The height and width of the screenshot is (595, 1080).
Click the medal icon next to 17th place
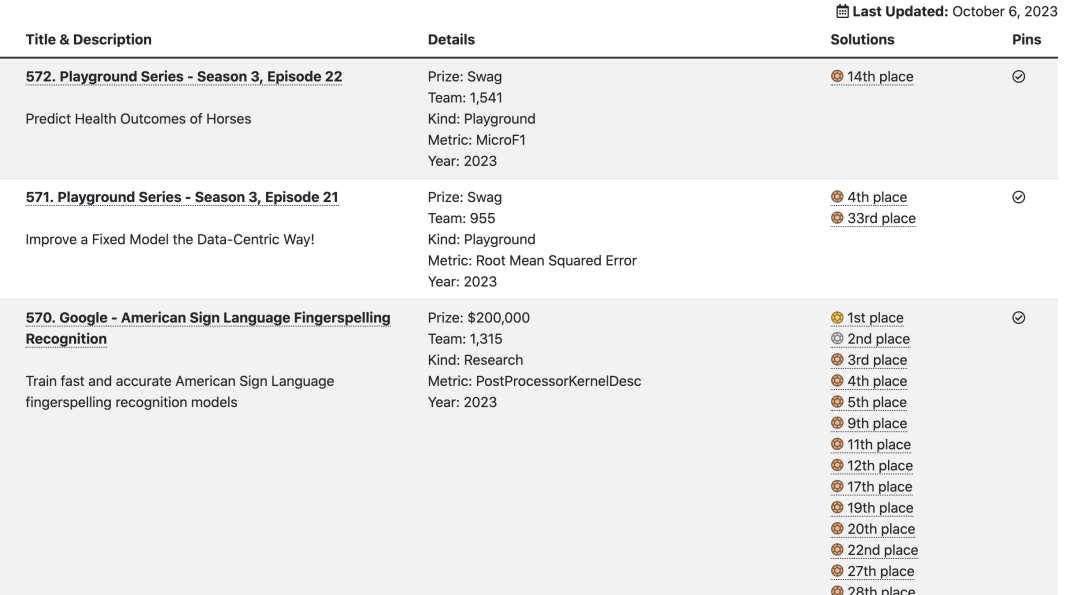click(837, 487)
